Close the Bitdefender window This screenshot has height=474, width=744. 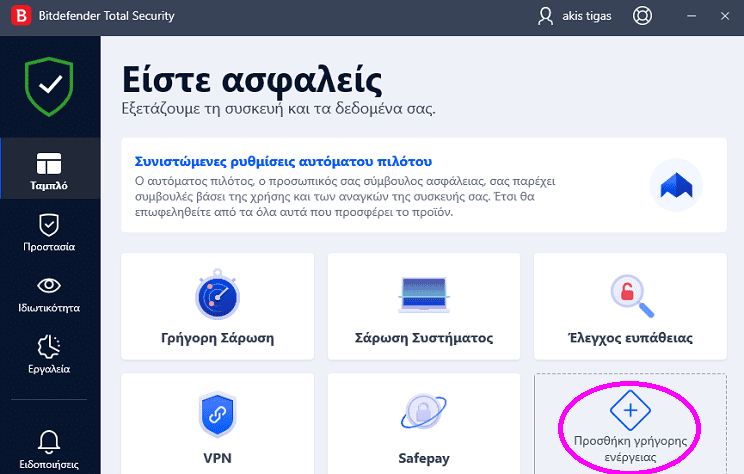pos(725,16)
